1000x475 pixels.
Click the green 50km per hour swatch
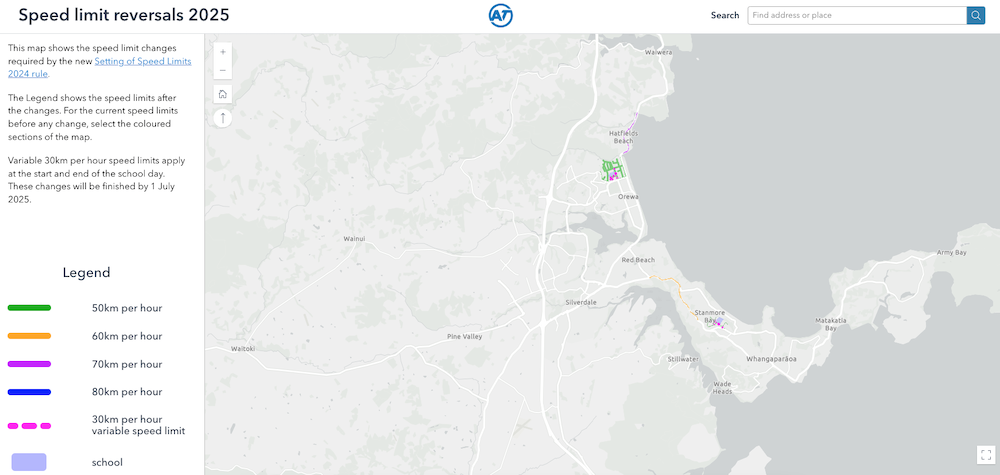29,308
